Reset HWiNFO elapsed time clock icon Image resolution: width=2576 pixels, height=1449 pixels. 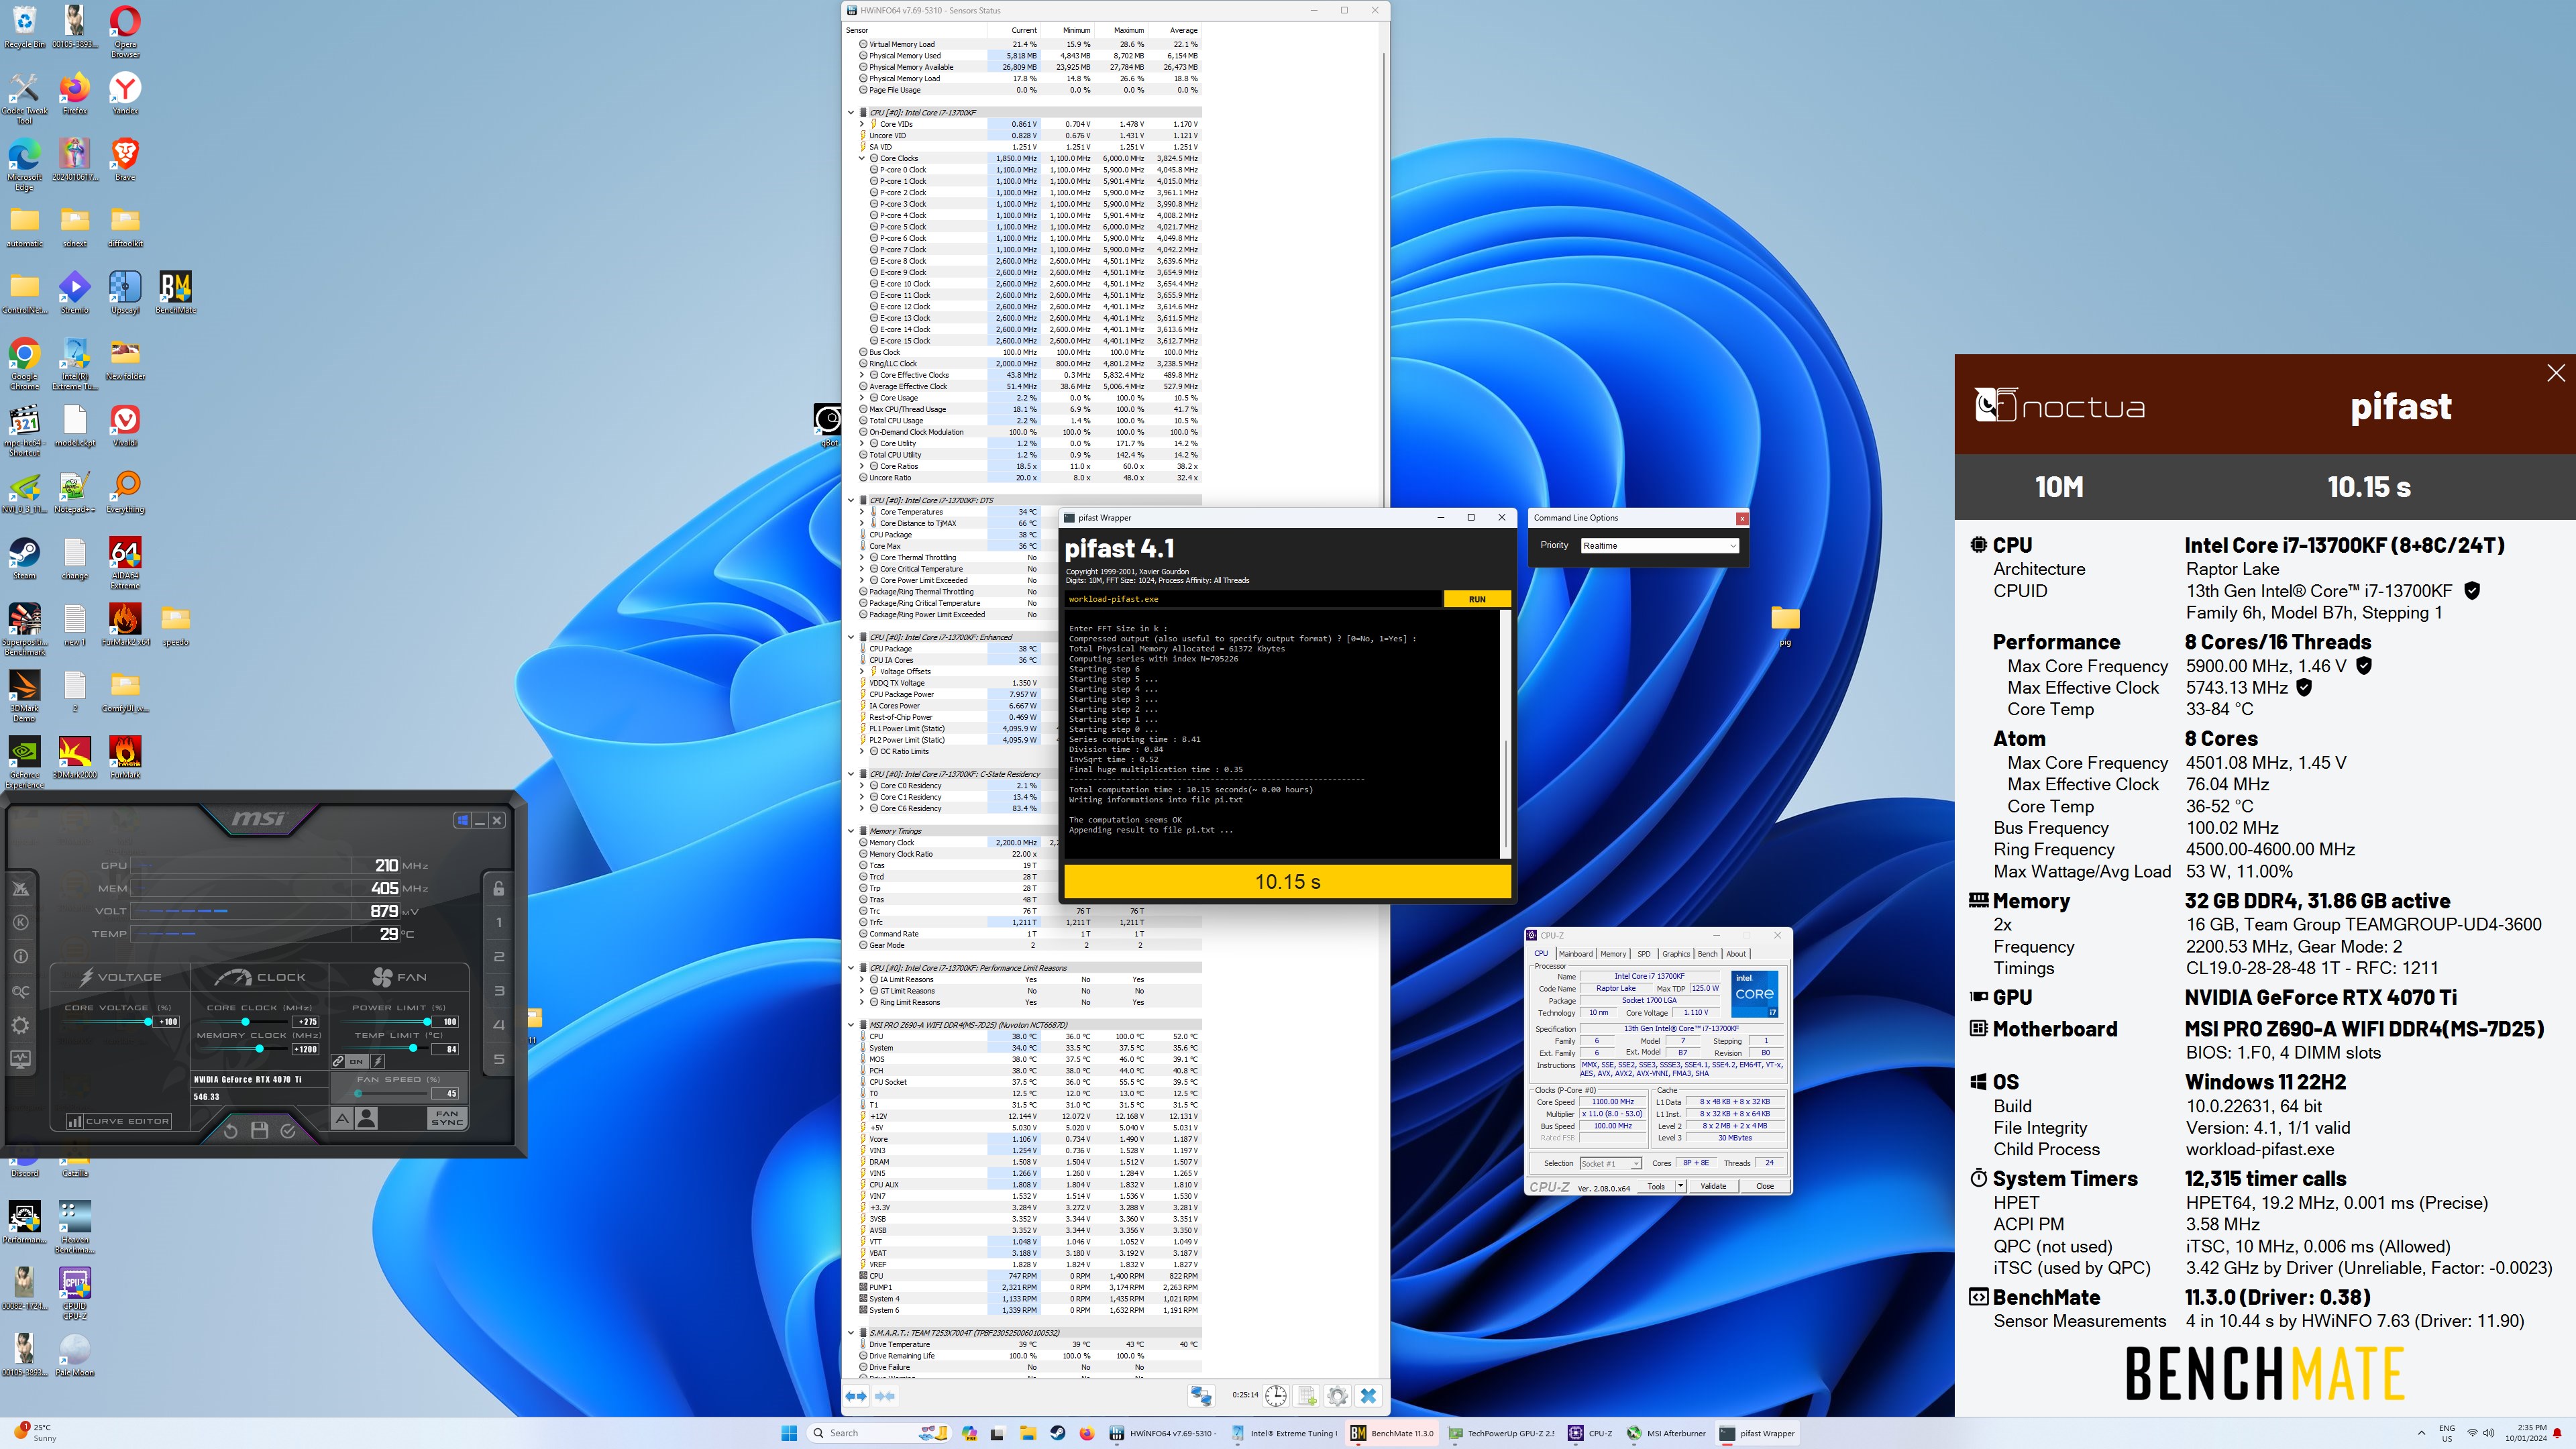click(1276, 1395)
